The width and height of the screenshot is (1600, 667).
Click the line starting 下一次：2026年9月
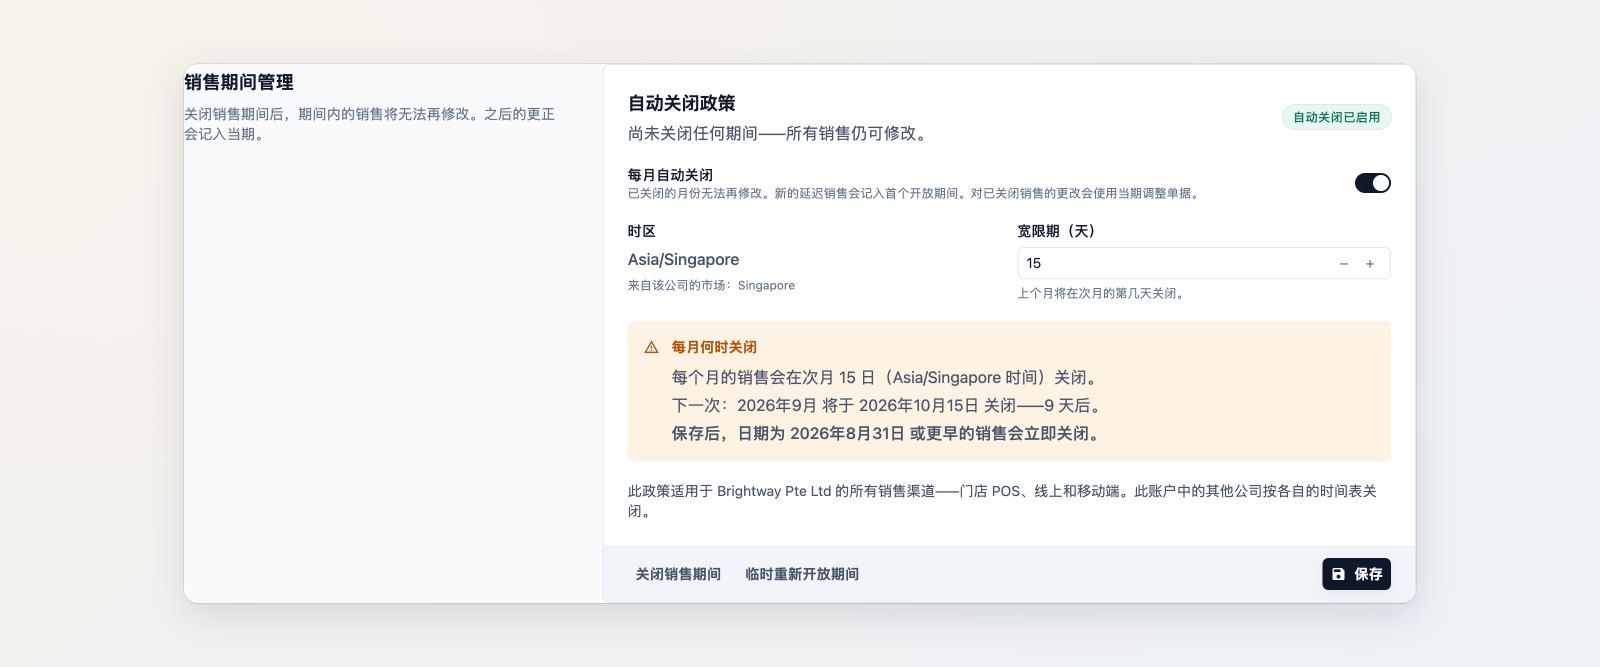(888, 405)
